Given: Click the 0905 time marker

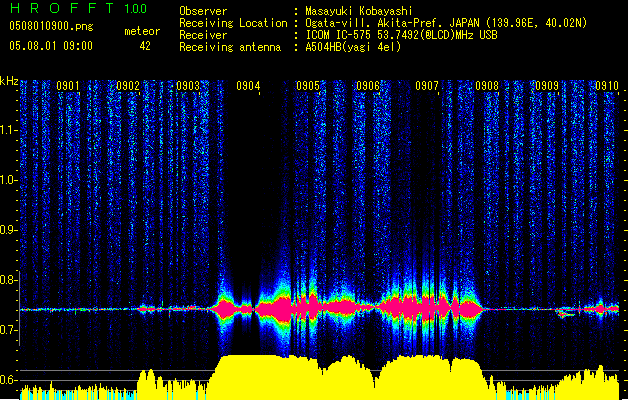Looking at the screenshot, I should [x=308, y=86].
